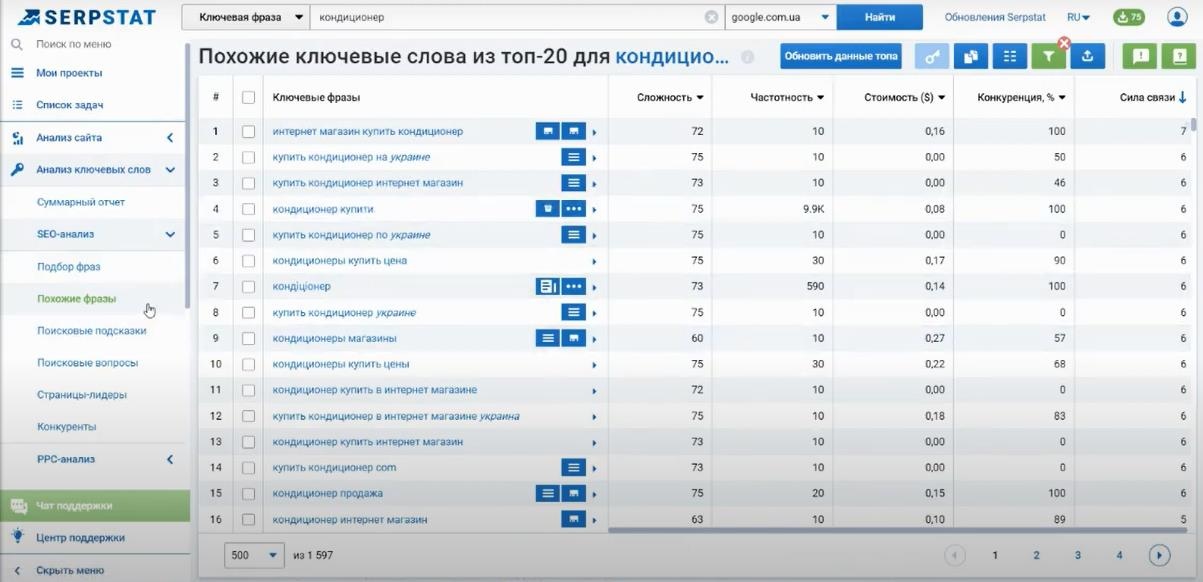Open the user profile avatar
This screenshot has width=1203, height=582.
pos(1177,17)
